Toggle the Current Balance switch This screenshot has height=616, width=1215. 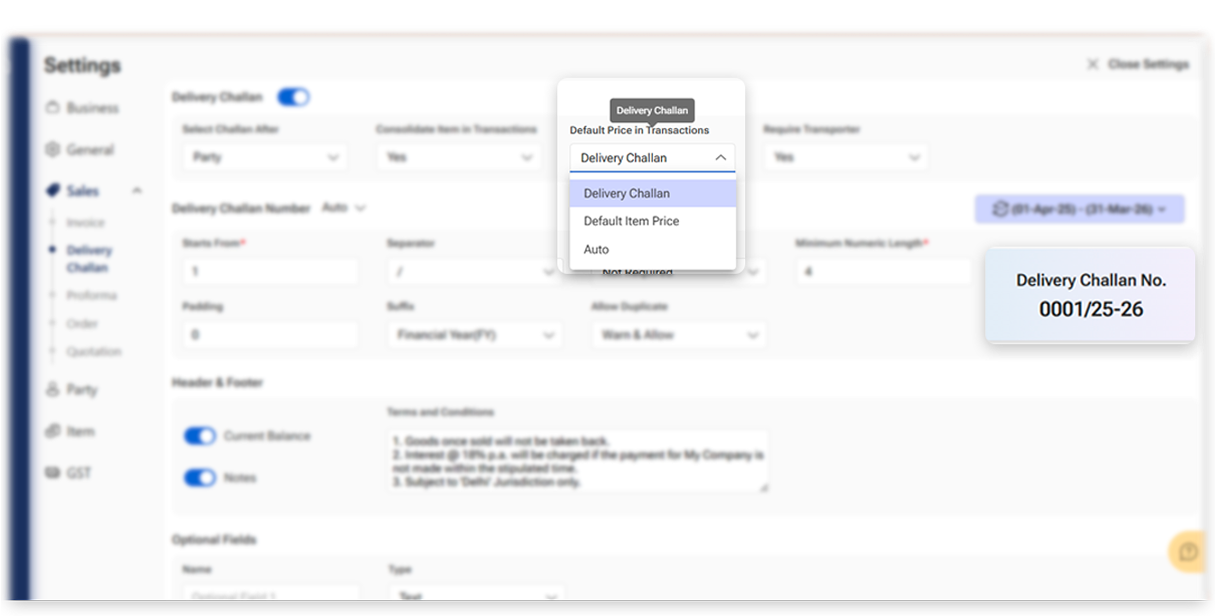(x=200, y=436)
